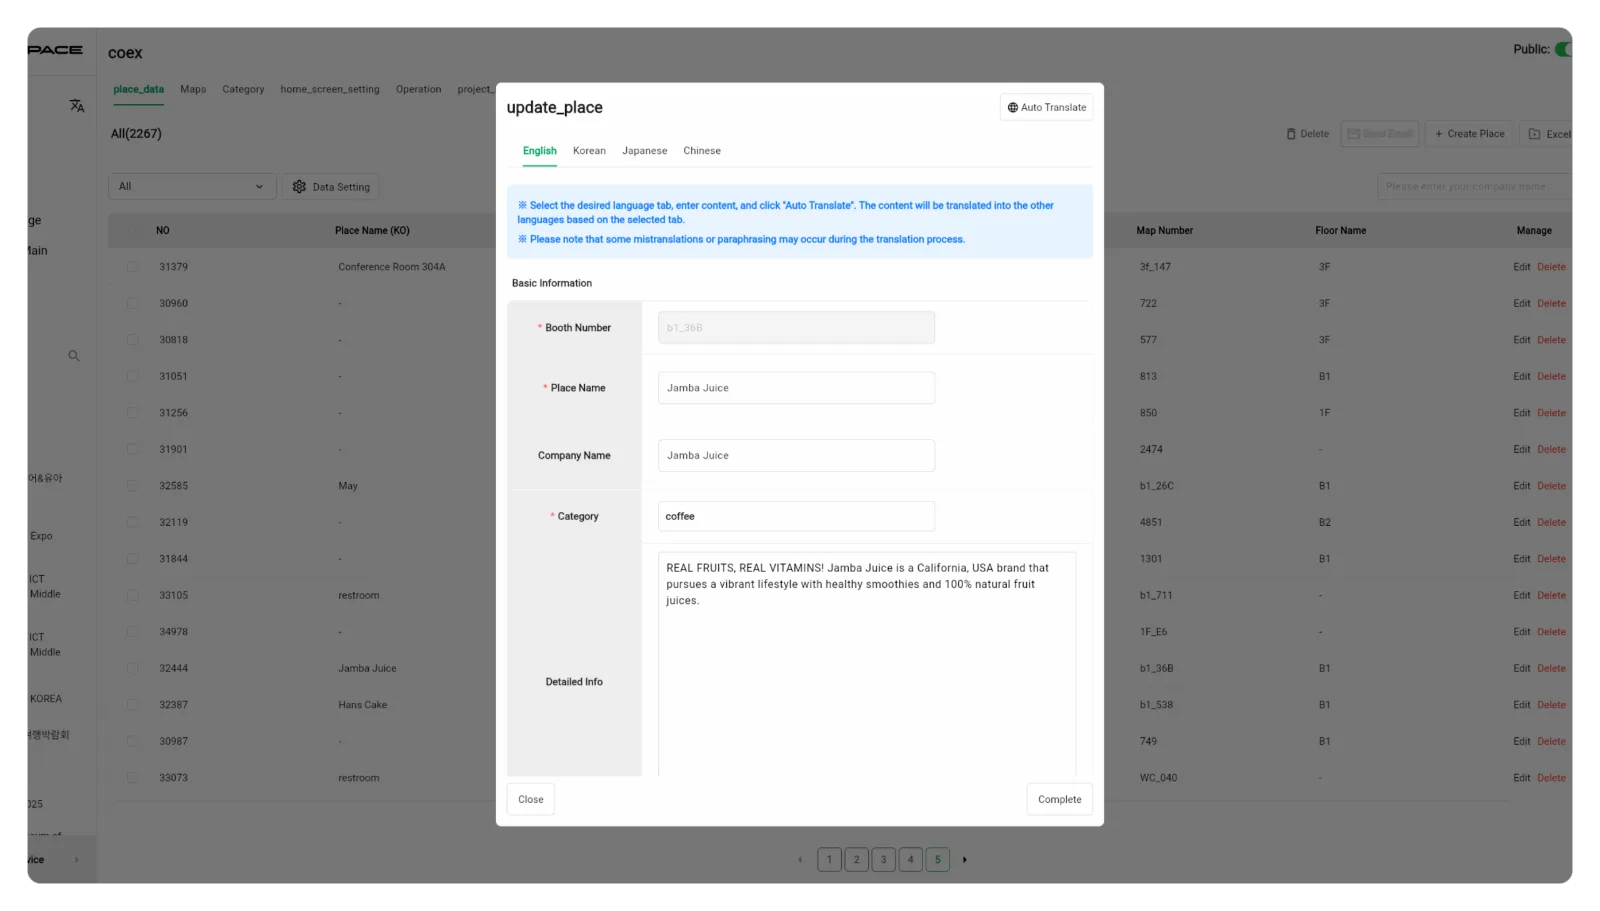1600x911 pixels.
Task: Open Data Setting with the gear icon
Action: click(x=331, y=187)
